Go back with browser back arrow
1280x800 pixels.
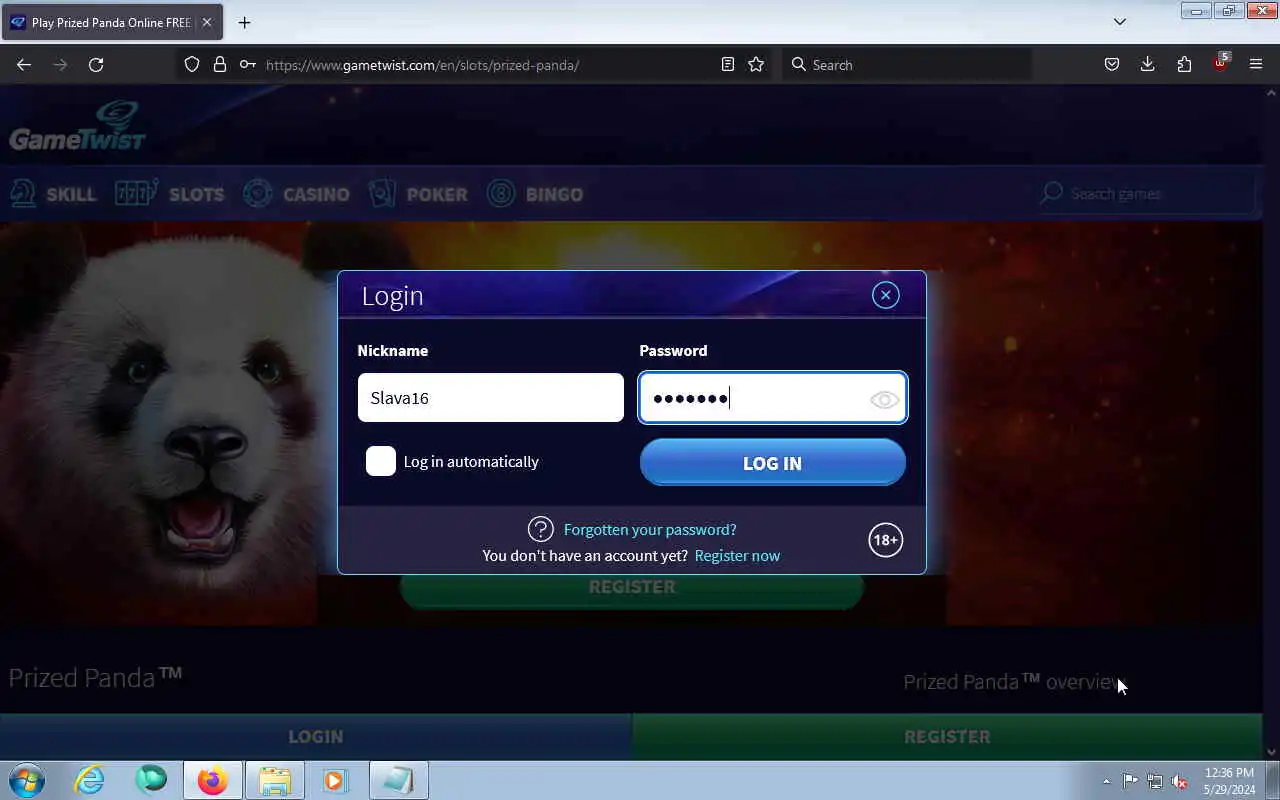click(24, 64)
